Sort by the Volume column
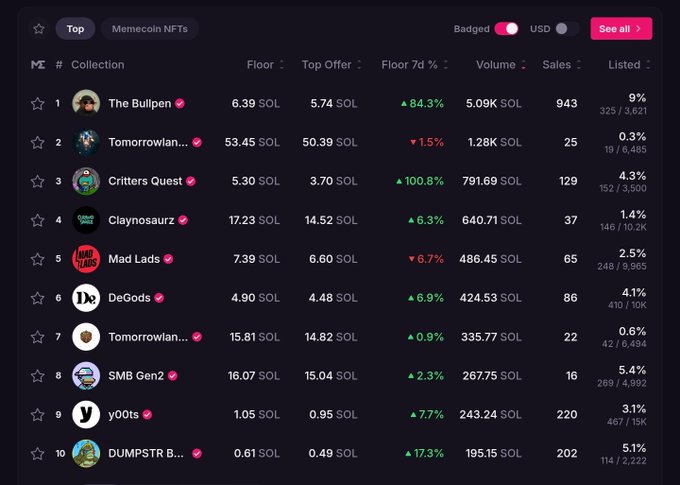The width and height of the screenshot is (680, 485). tap(501, 65)
